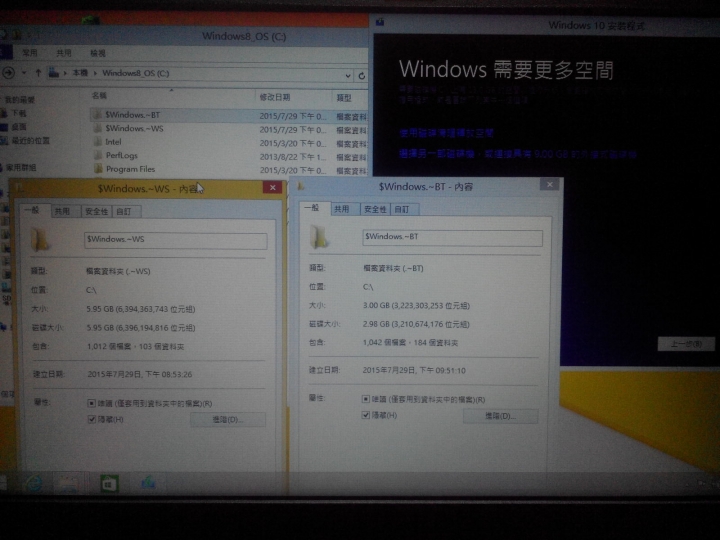The height and width of the screenshot is (540, 720).
Task: Open File Explorer from the taskbar
Action: [x=68, y=484]
